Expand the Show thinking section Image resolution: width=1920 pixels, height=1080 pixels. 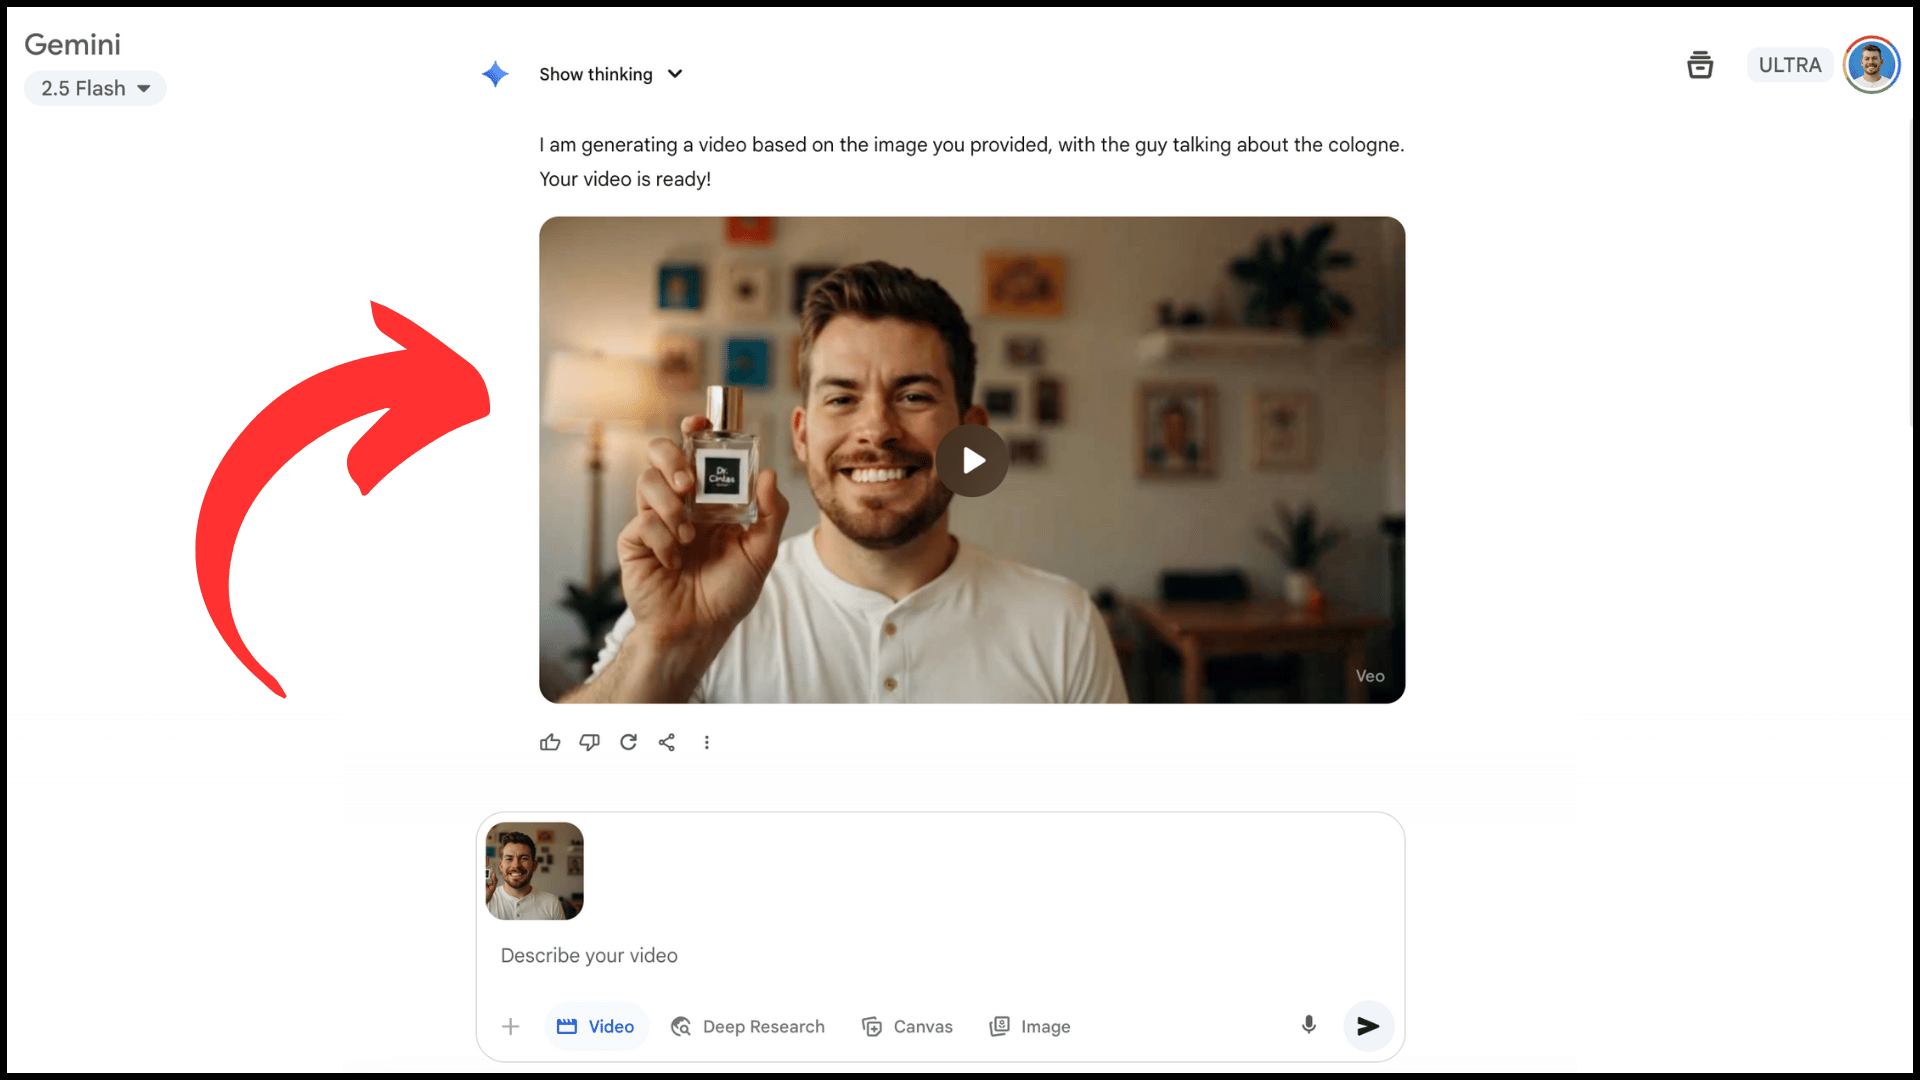[610, 74]
